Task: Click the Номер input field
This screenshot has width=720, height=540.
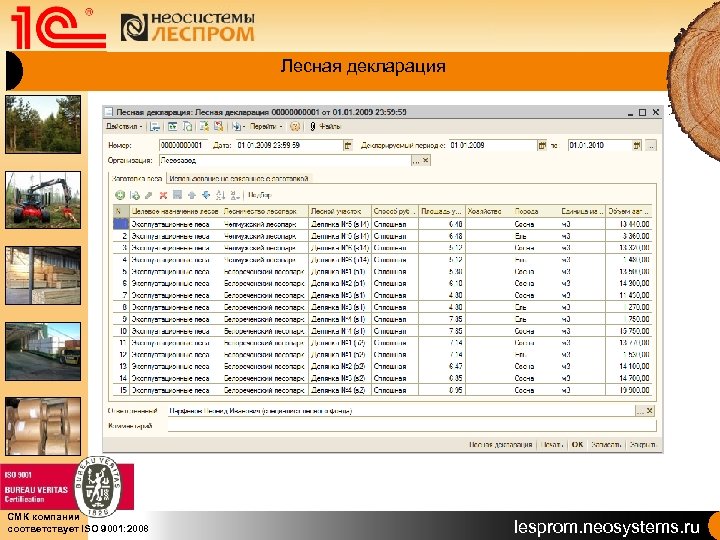Action: (183, 146)
